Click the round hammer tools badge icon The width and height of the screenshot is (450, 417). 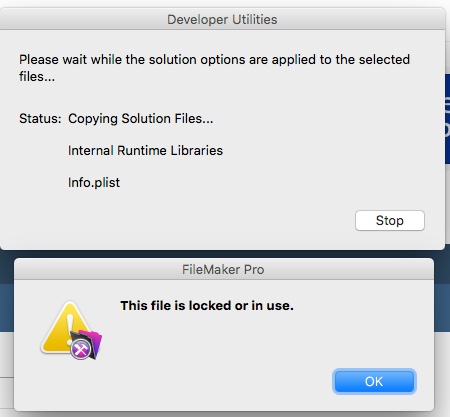[80, 349]
